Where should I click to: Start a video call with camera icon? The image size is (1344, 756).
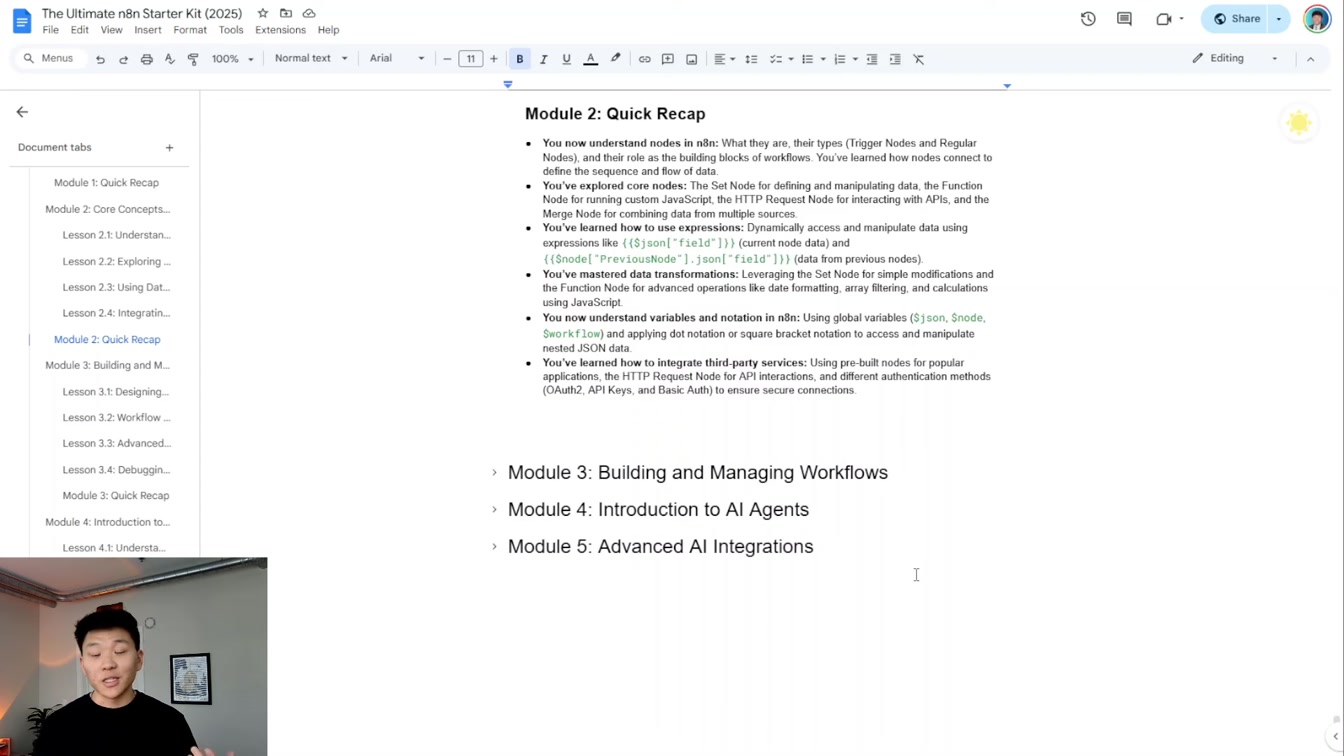click(x=1164, y=18)
